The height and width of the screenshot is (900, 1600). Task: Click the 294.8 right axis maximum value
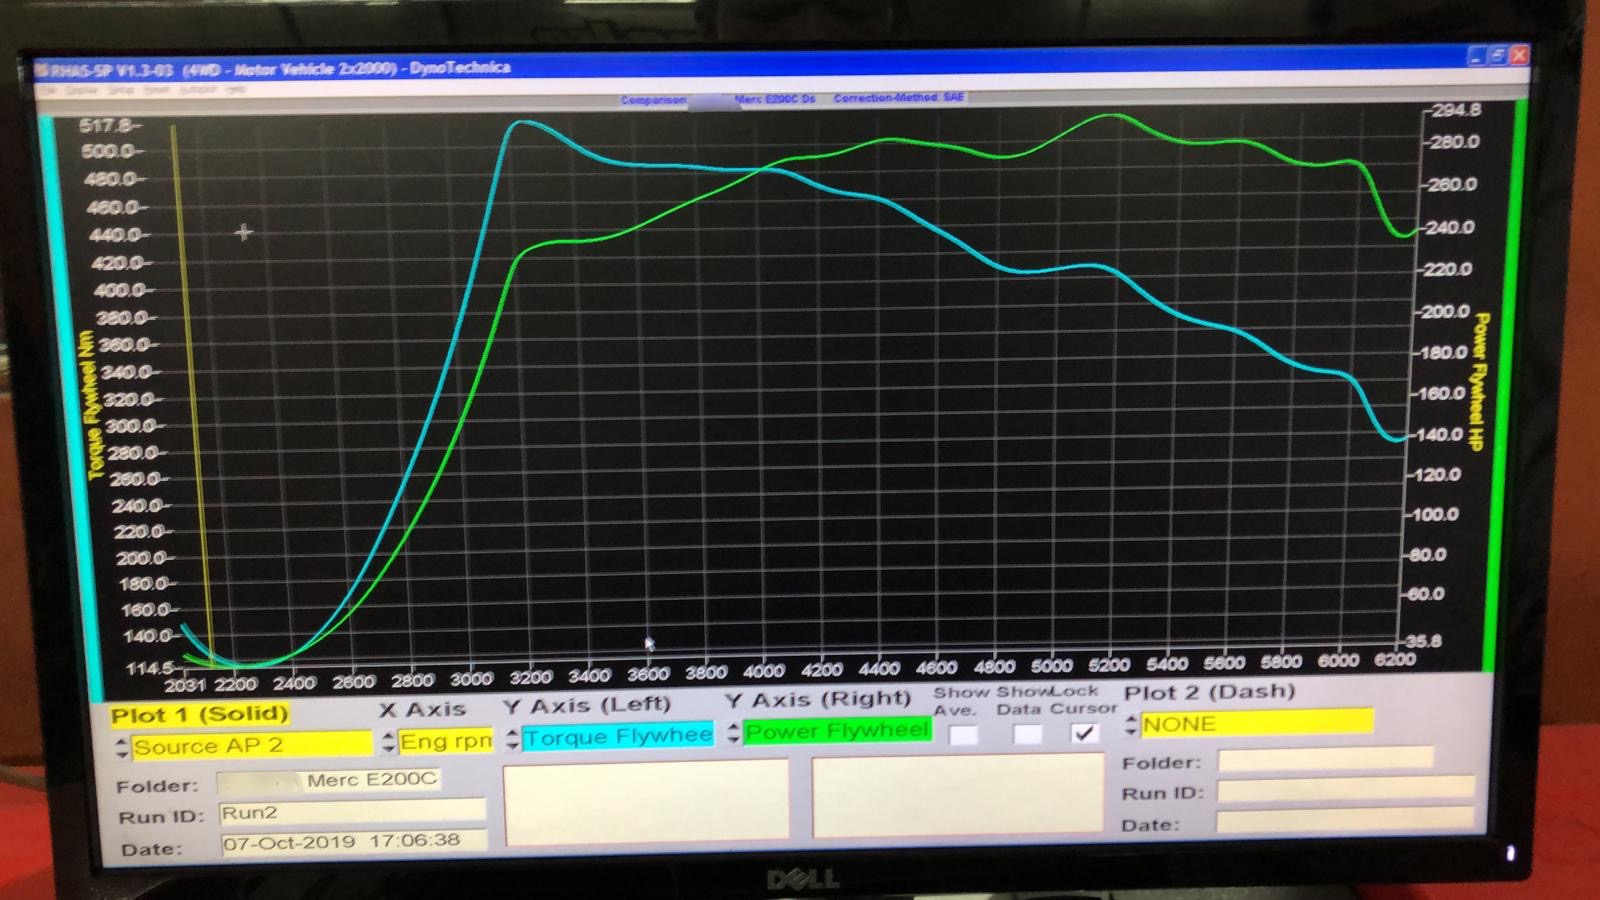coord(1455,110)
